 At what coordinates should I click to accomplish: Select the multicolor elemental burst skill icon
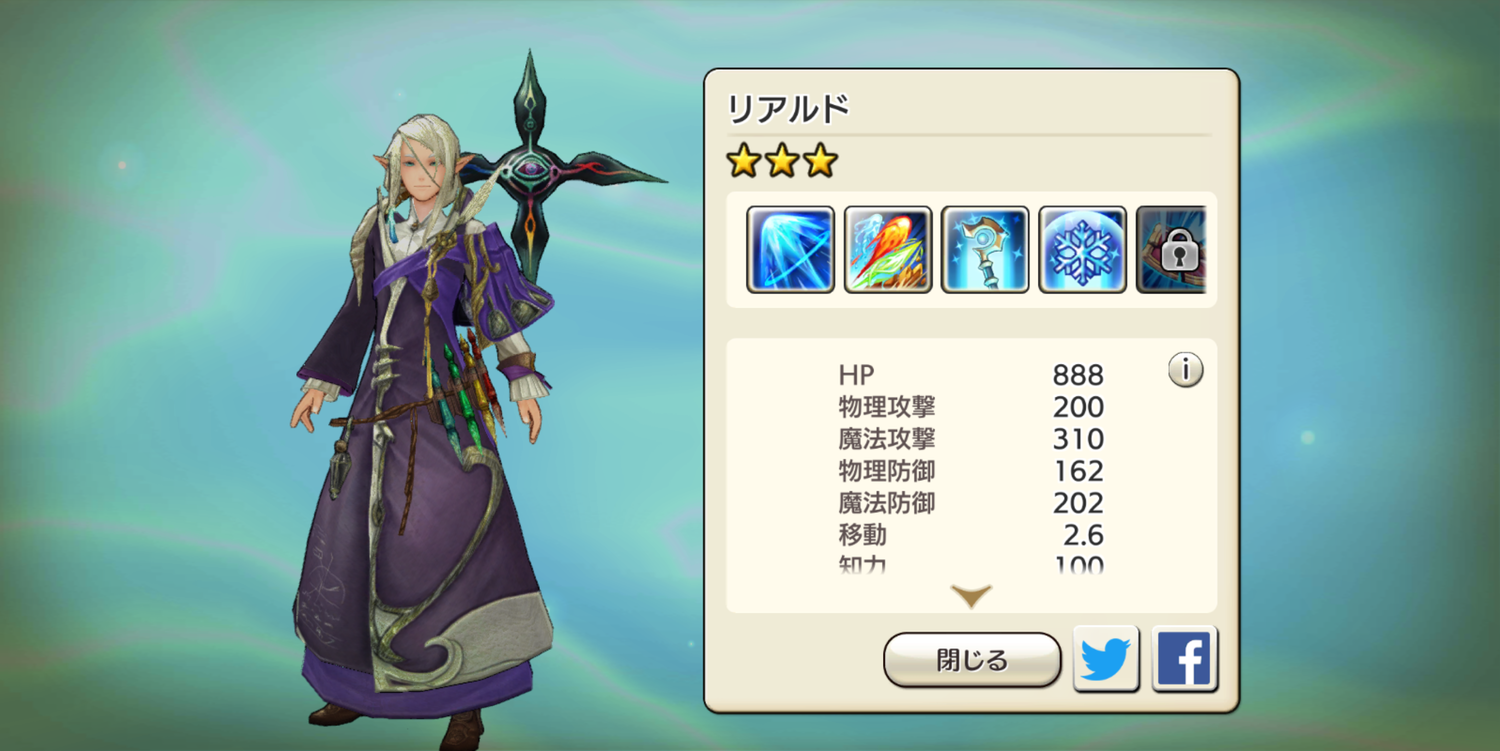coord(888,249)
